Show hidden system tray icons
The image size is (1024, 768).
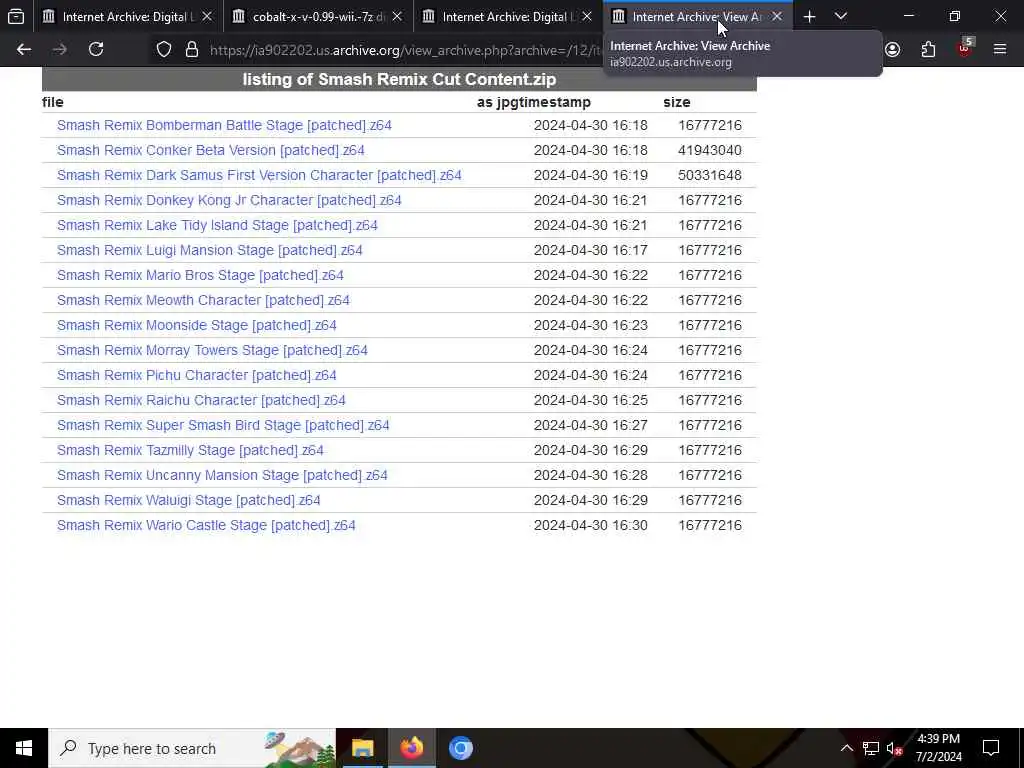point(846,748)
